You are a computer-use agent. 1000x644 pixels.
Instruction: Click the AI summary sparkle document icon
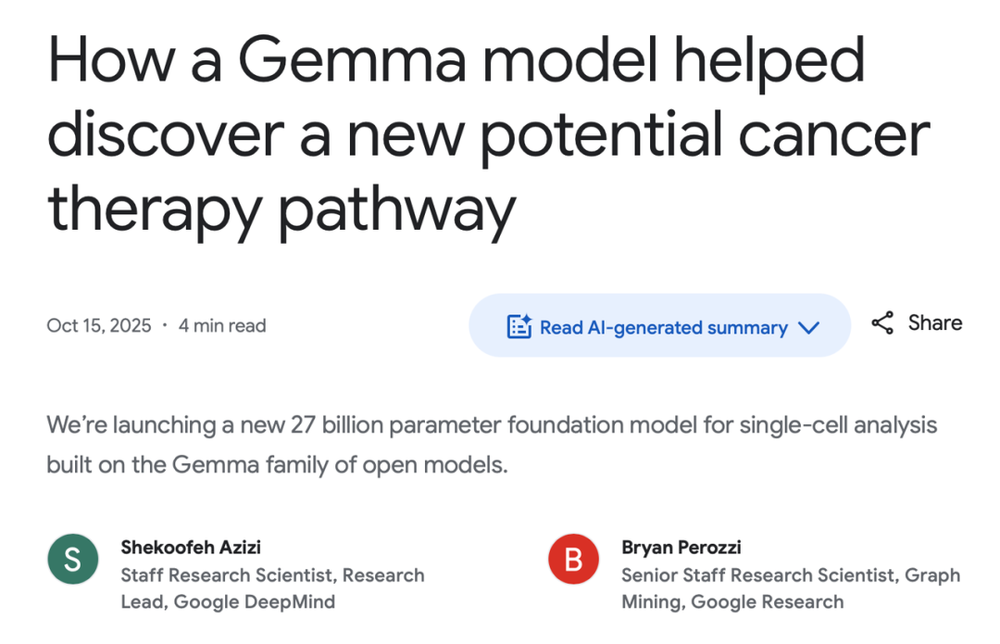coord(519,327)
